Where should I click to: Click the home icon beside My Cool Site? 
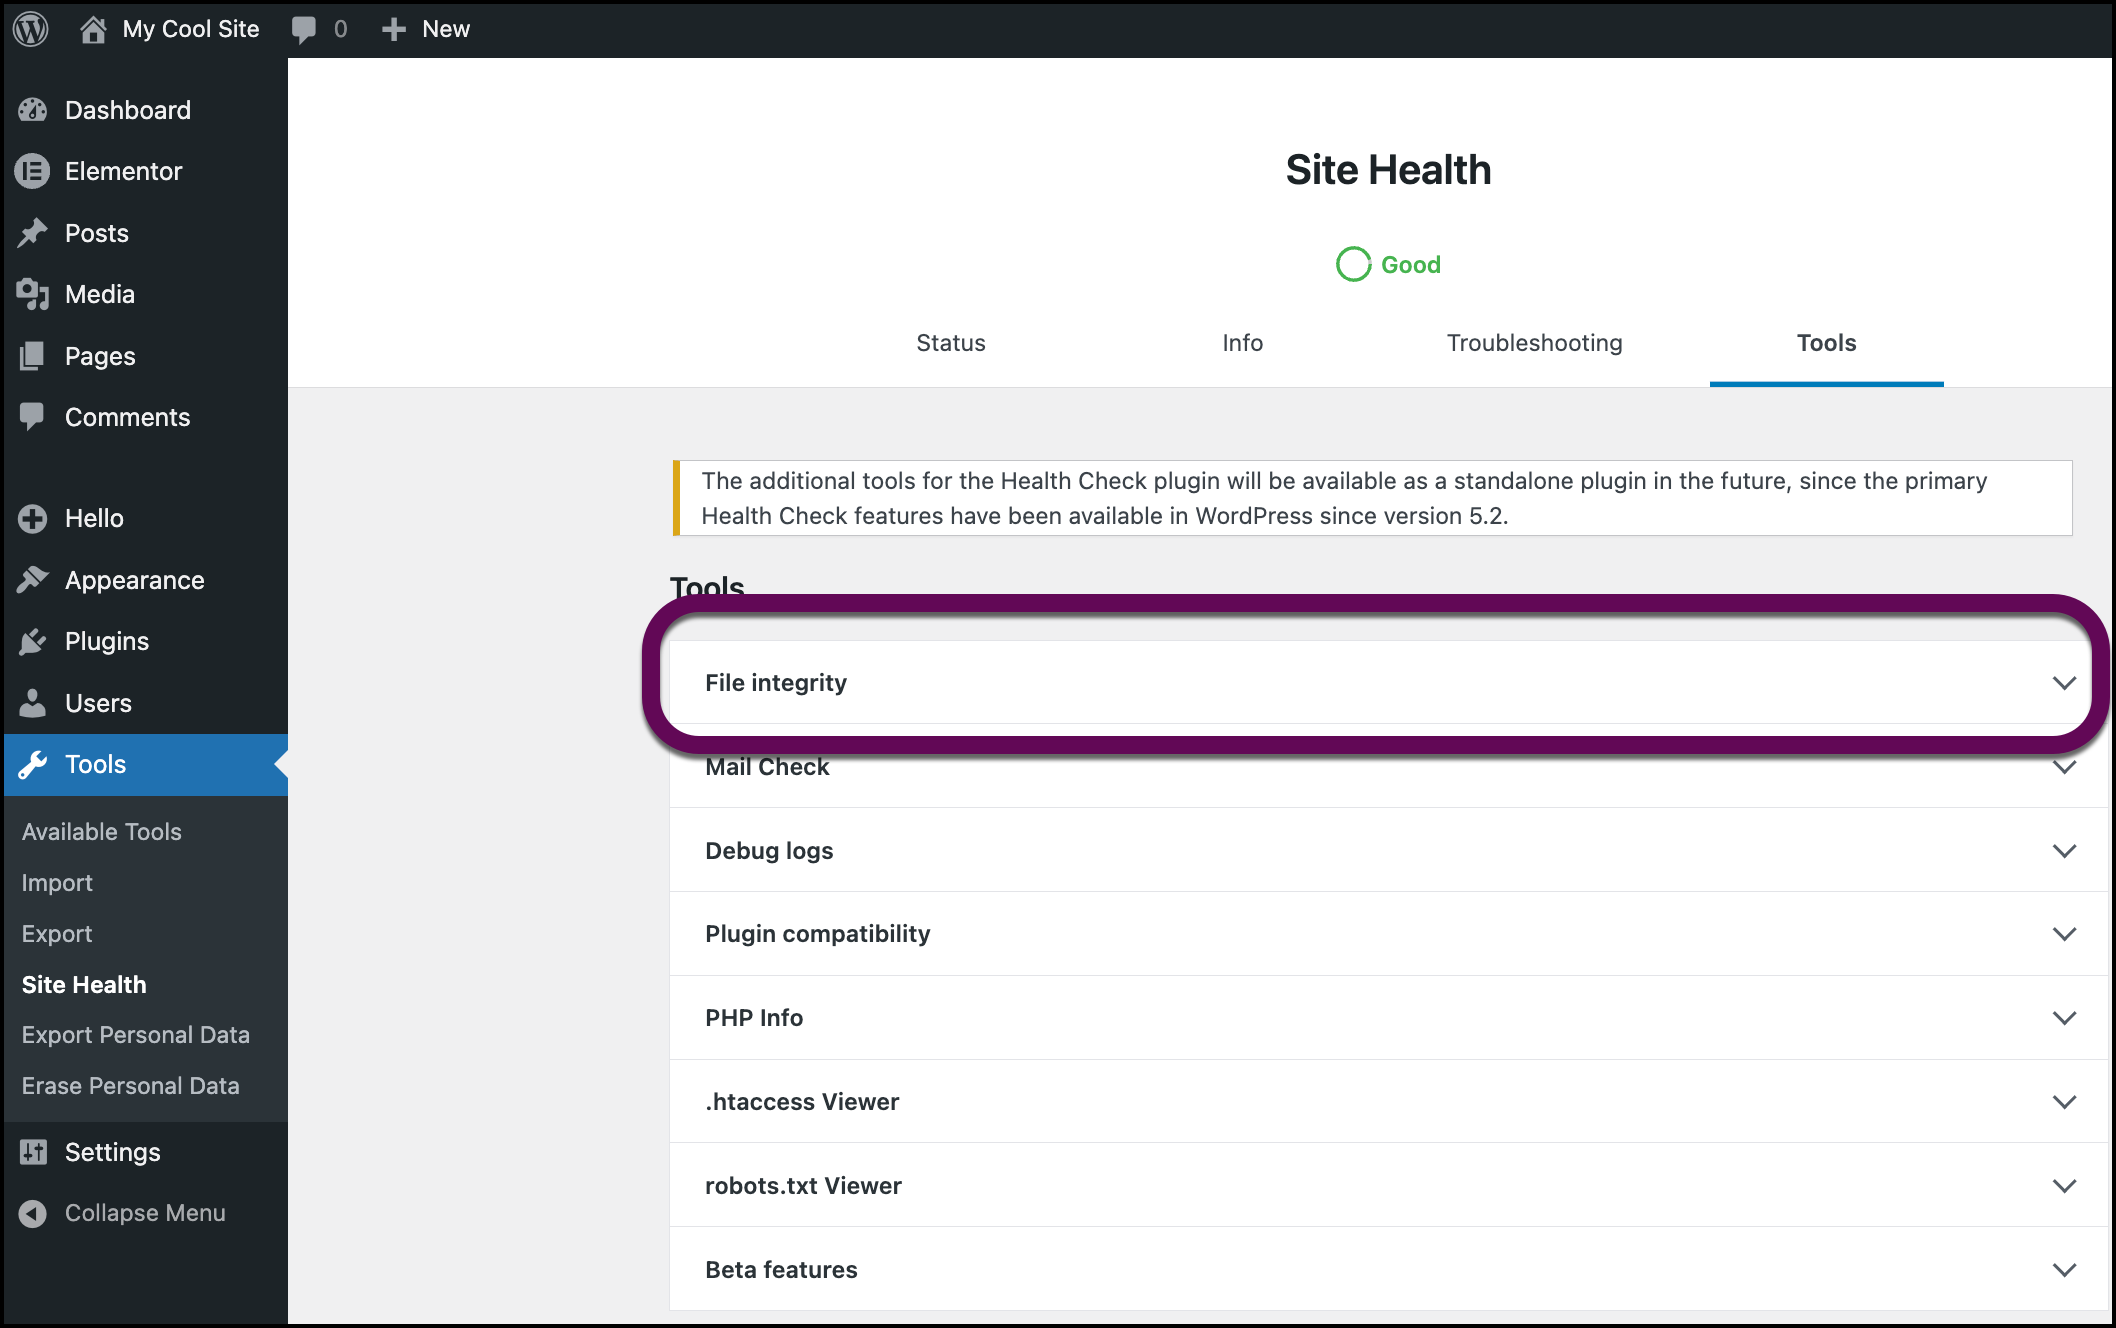pos(93,29)
